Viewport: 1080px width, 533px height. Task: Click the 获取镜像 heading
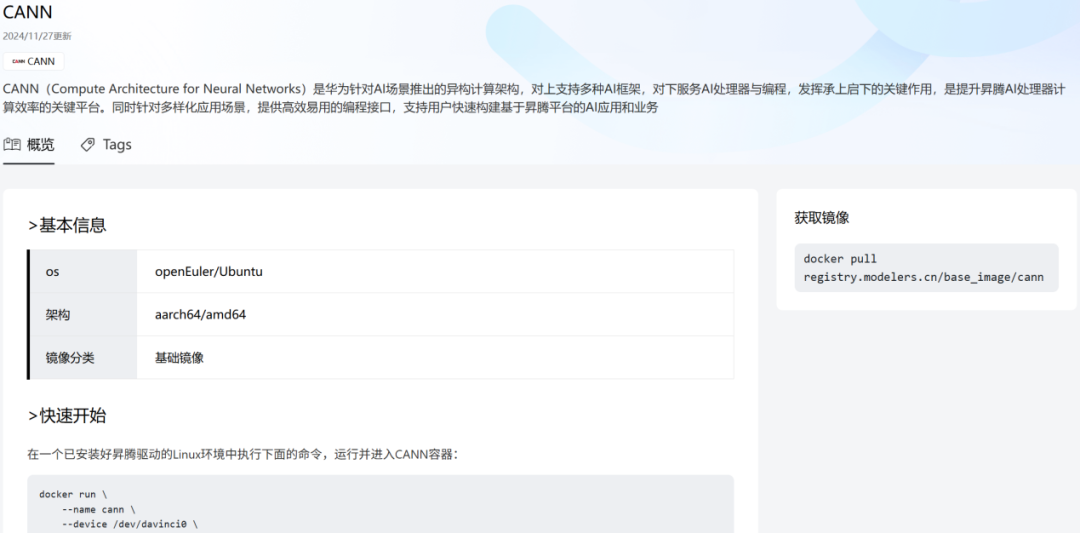pyautogui.click(x=822, y=218)
